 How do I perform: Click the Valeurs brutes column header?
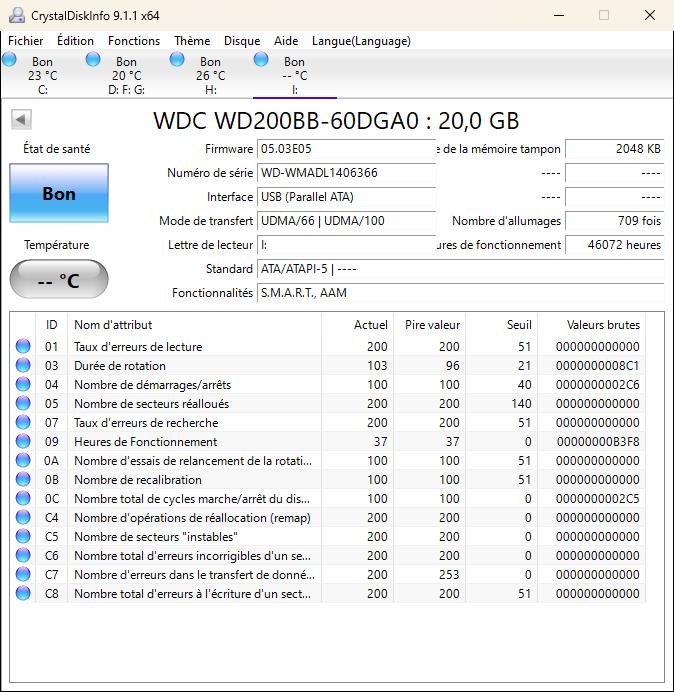[602, 325]
